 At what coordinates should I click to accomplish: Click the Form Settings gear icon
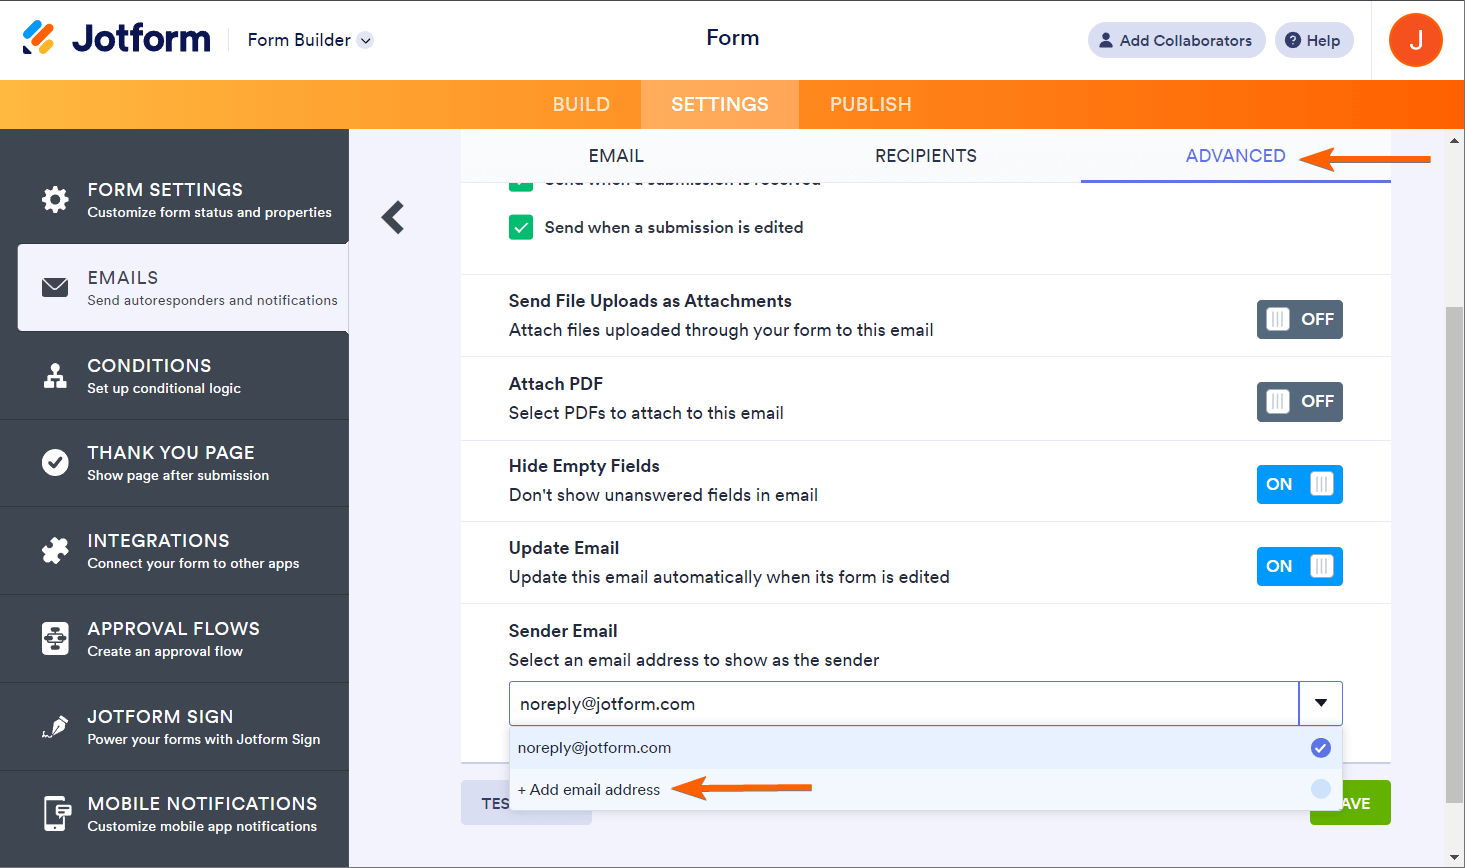coord(55,199)
